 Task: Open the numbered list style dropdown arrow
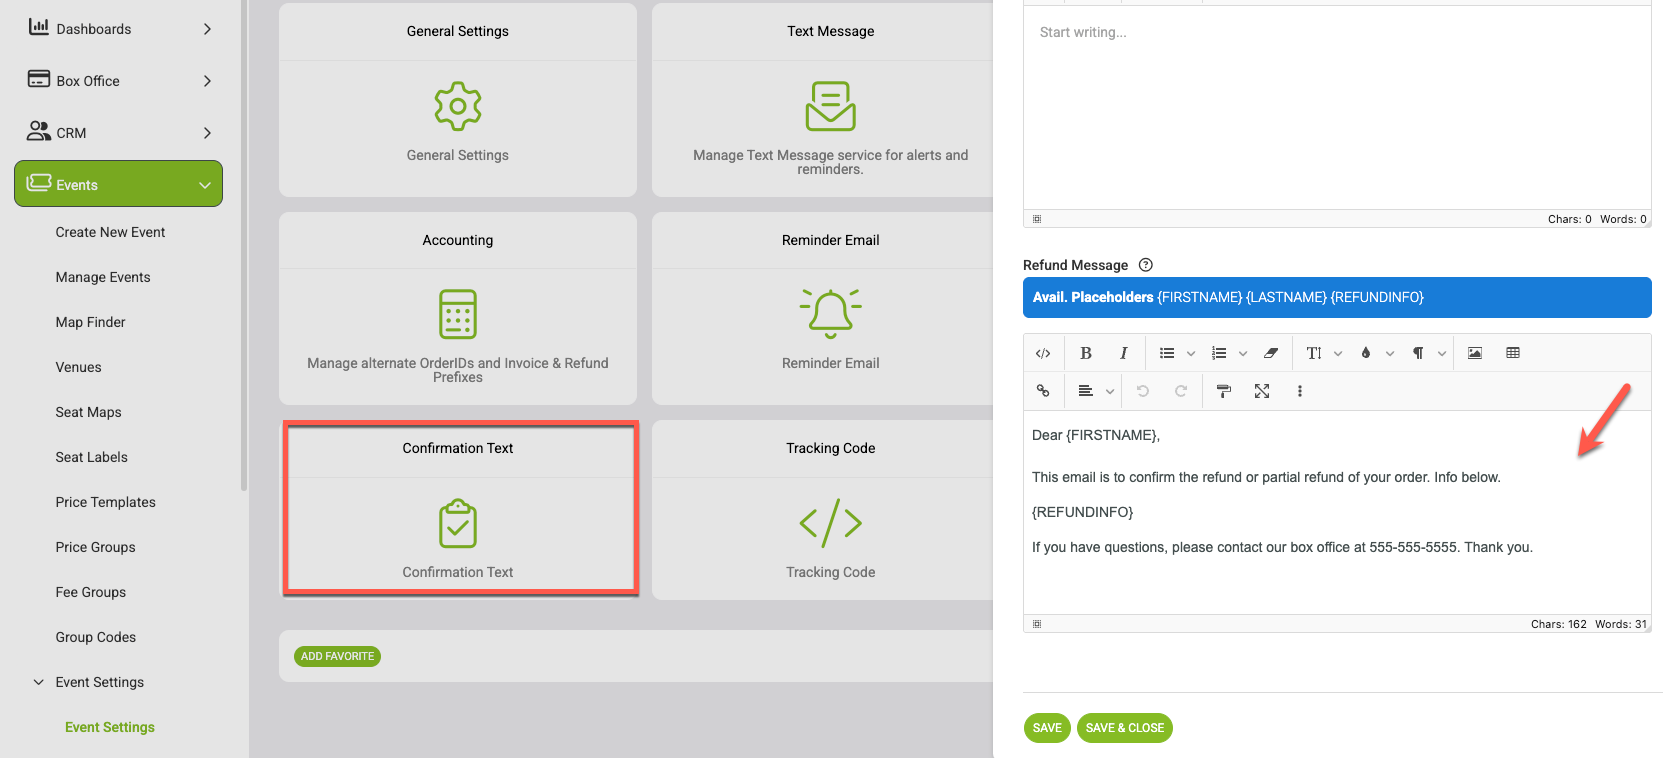(x=1243, y=353)
